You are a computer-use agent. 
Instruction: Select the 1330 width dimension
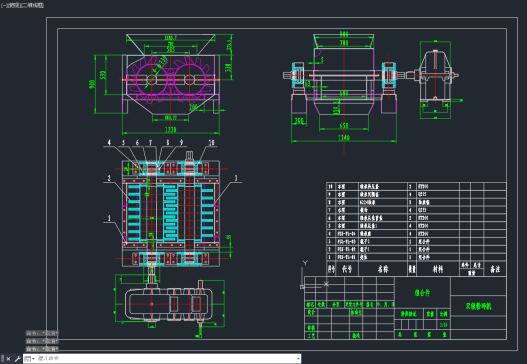170,129
